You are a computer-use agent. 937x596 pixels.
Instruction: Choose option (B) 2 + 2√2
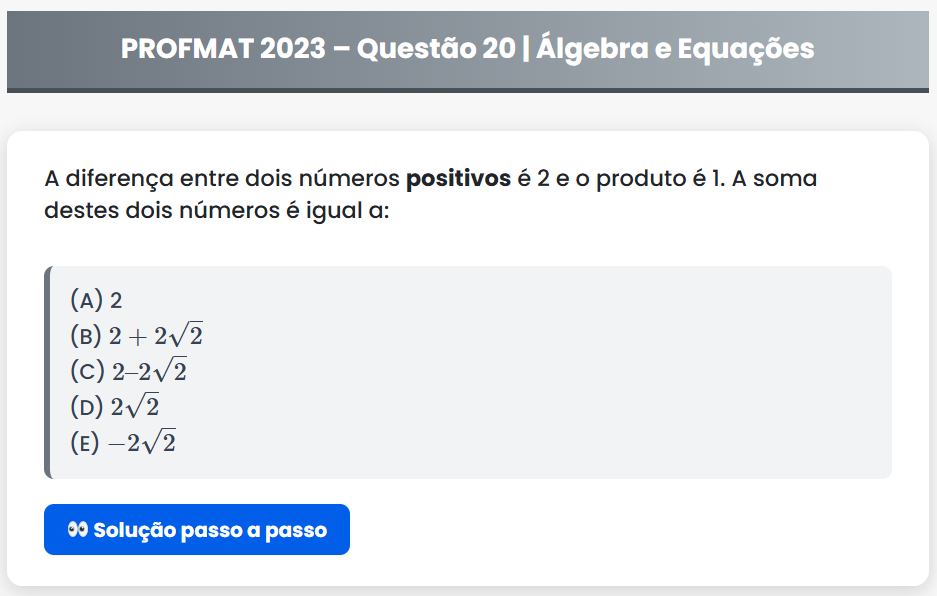(x=137, y=336)
